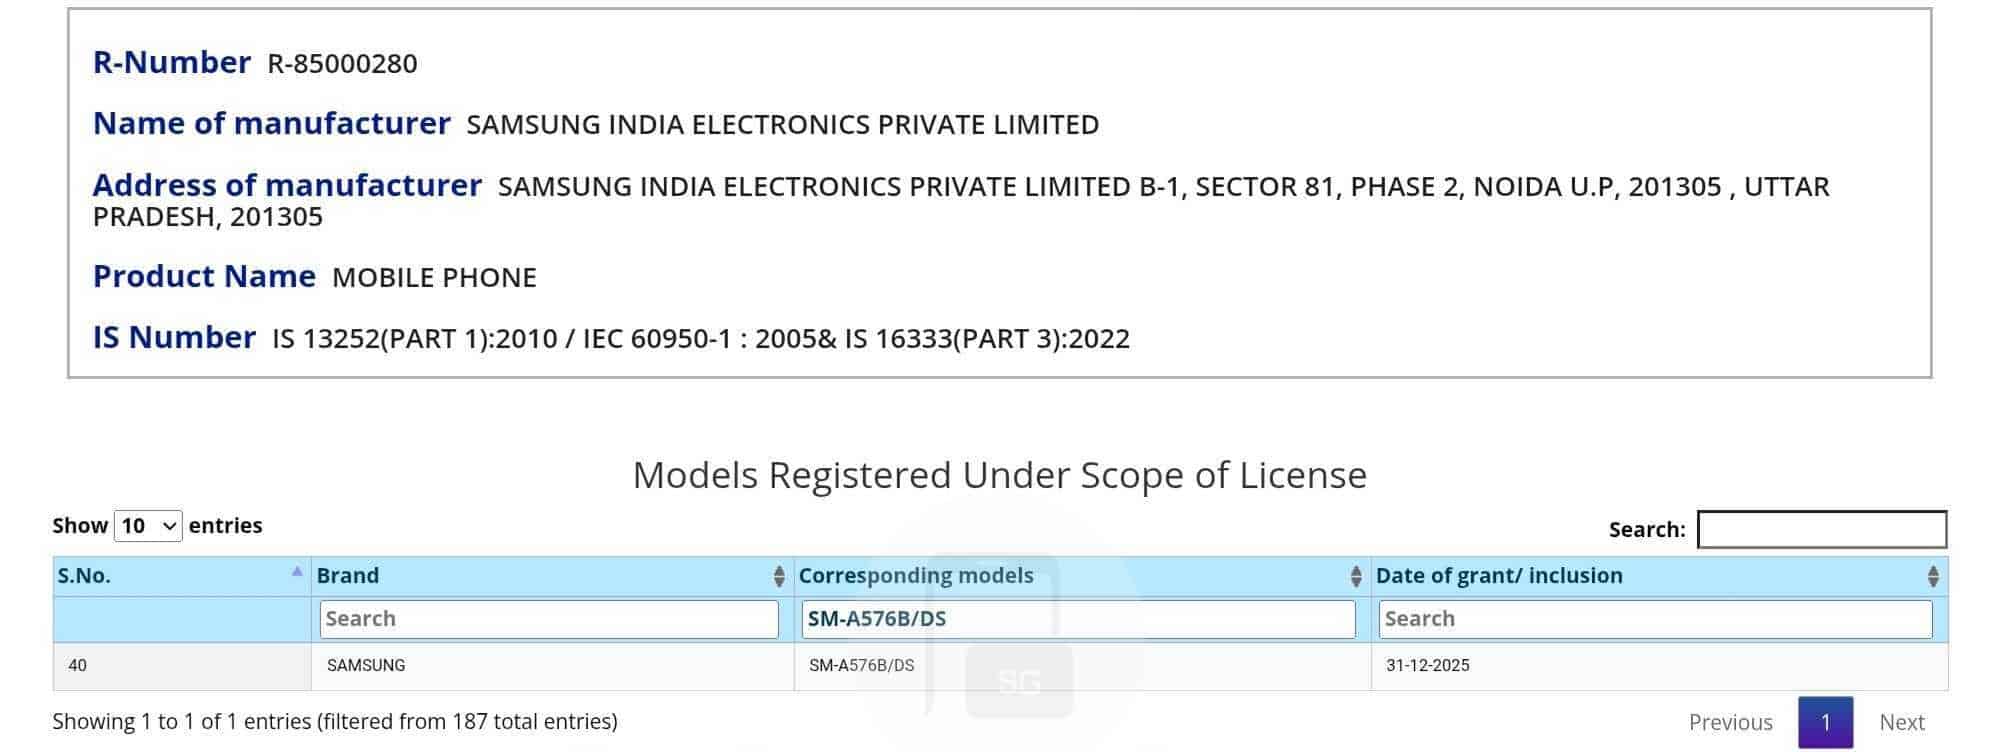Click the Date of grant filter field
The image size is (1999, 752).
tap(1654, 619)
